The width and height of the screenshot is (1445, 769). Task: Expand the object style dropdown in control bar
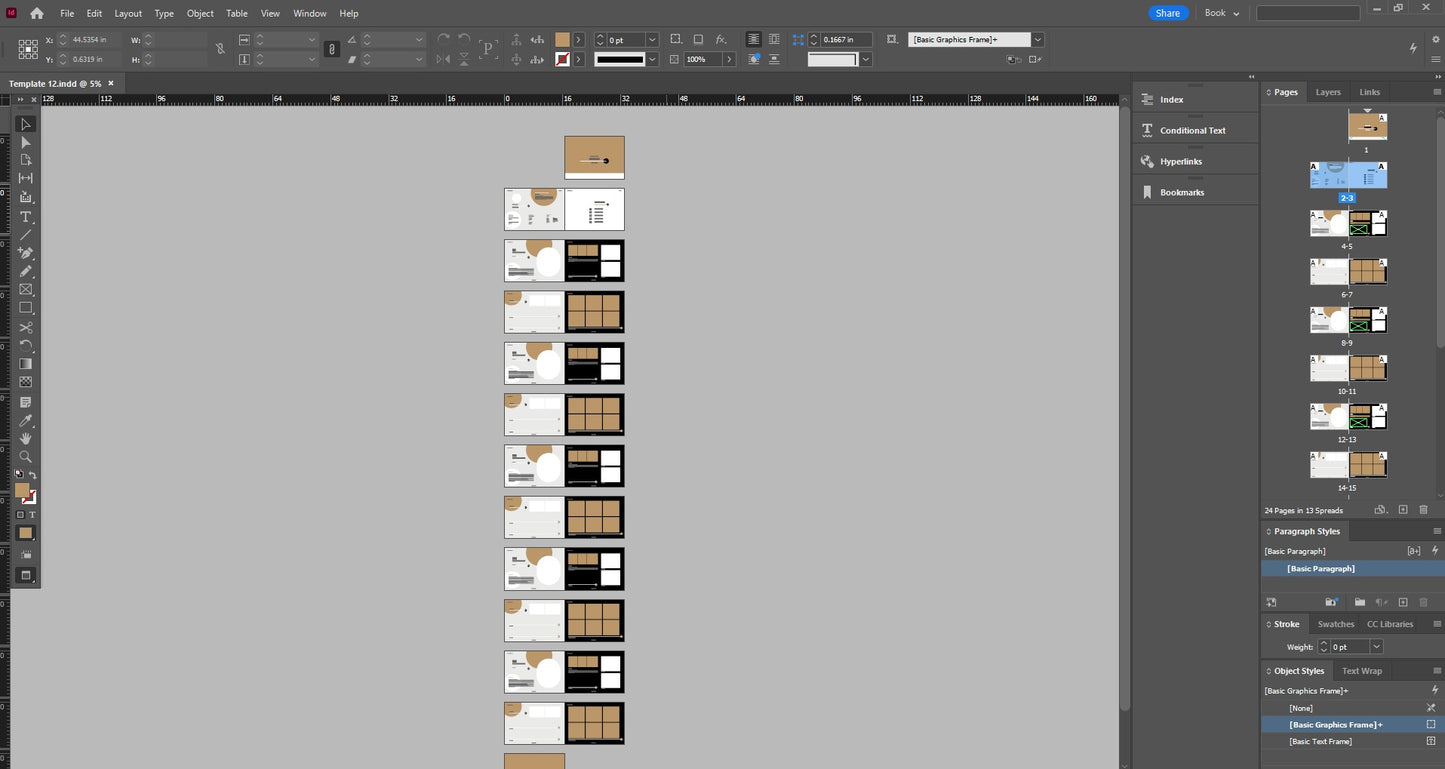[1038, 40]
